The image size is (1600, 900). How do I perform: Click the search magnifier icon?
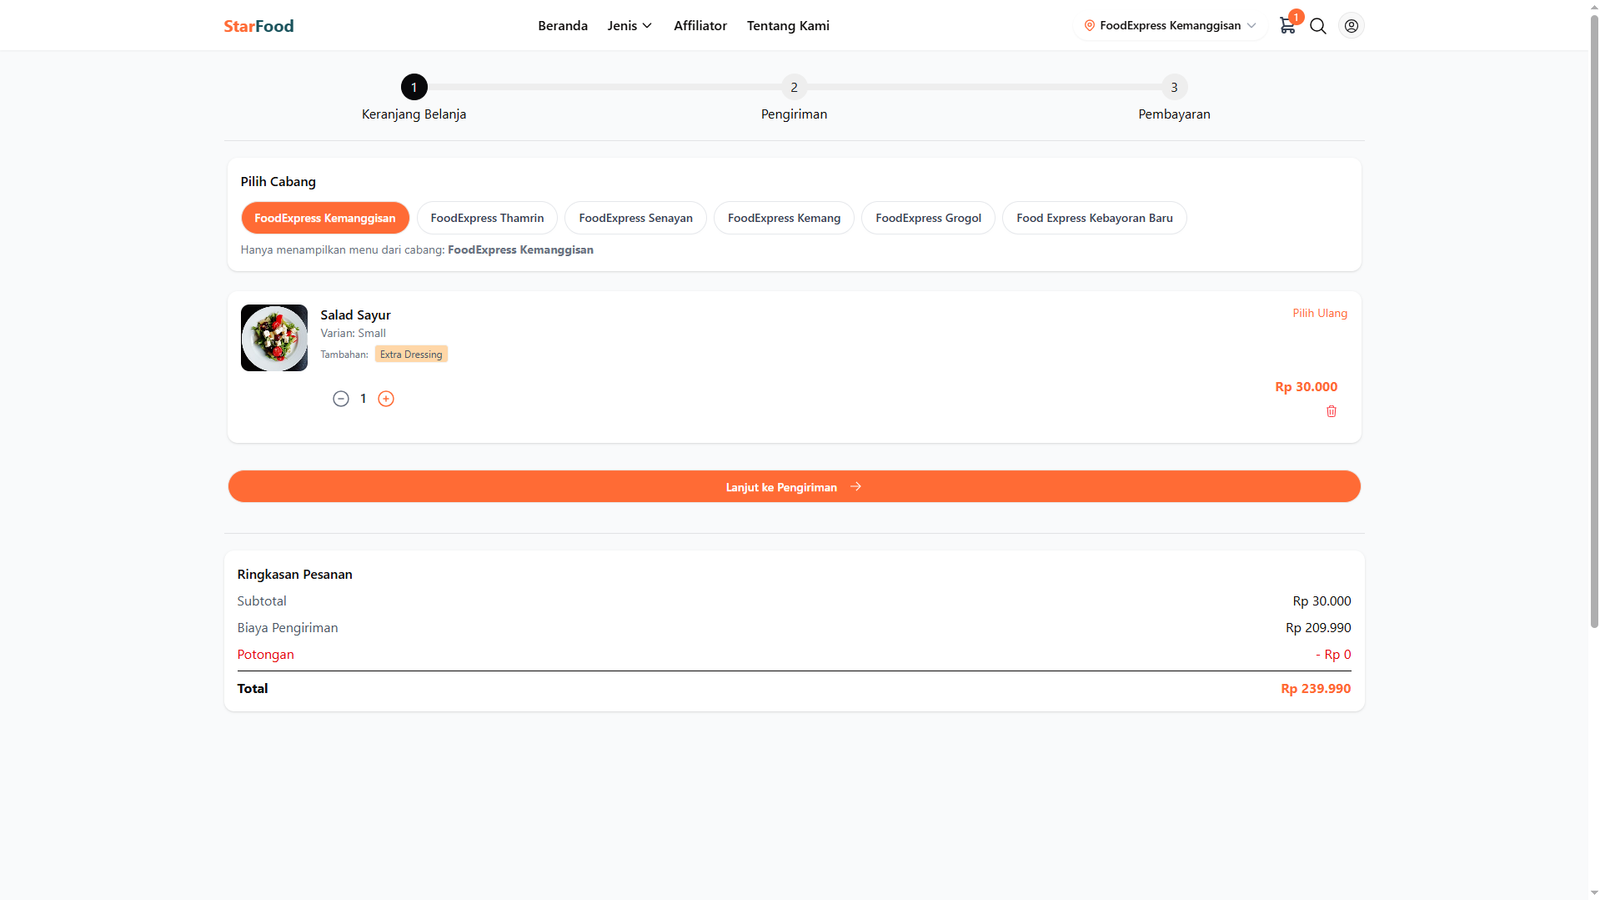(x=1318, y=26)
